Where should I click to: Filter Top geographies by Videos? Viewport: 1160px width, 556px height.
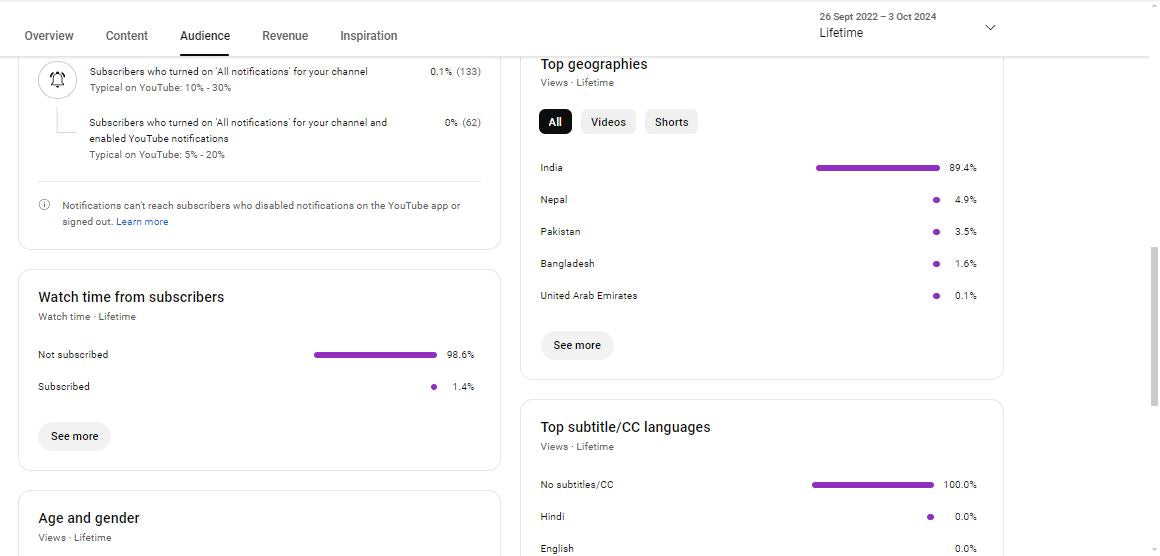tap(608, 122)
